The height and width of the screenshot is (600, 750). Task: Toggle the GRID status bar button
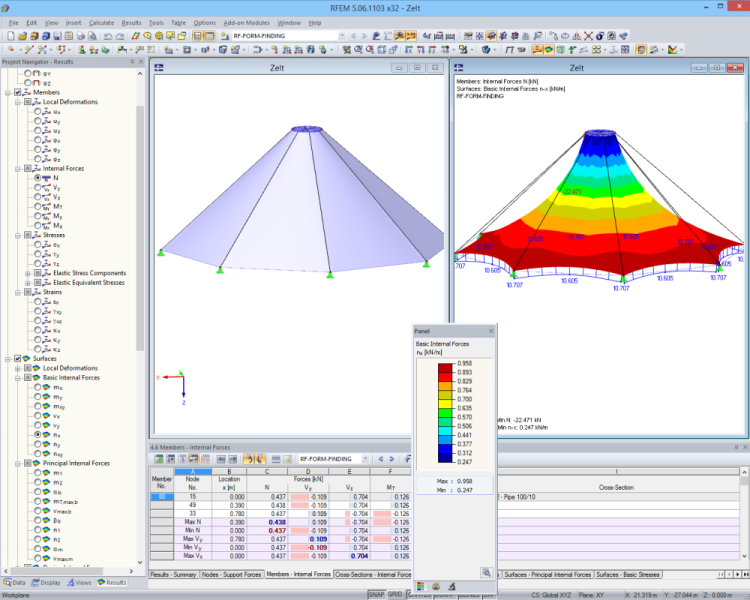pos(395,594)
